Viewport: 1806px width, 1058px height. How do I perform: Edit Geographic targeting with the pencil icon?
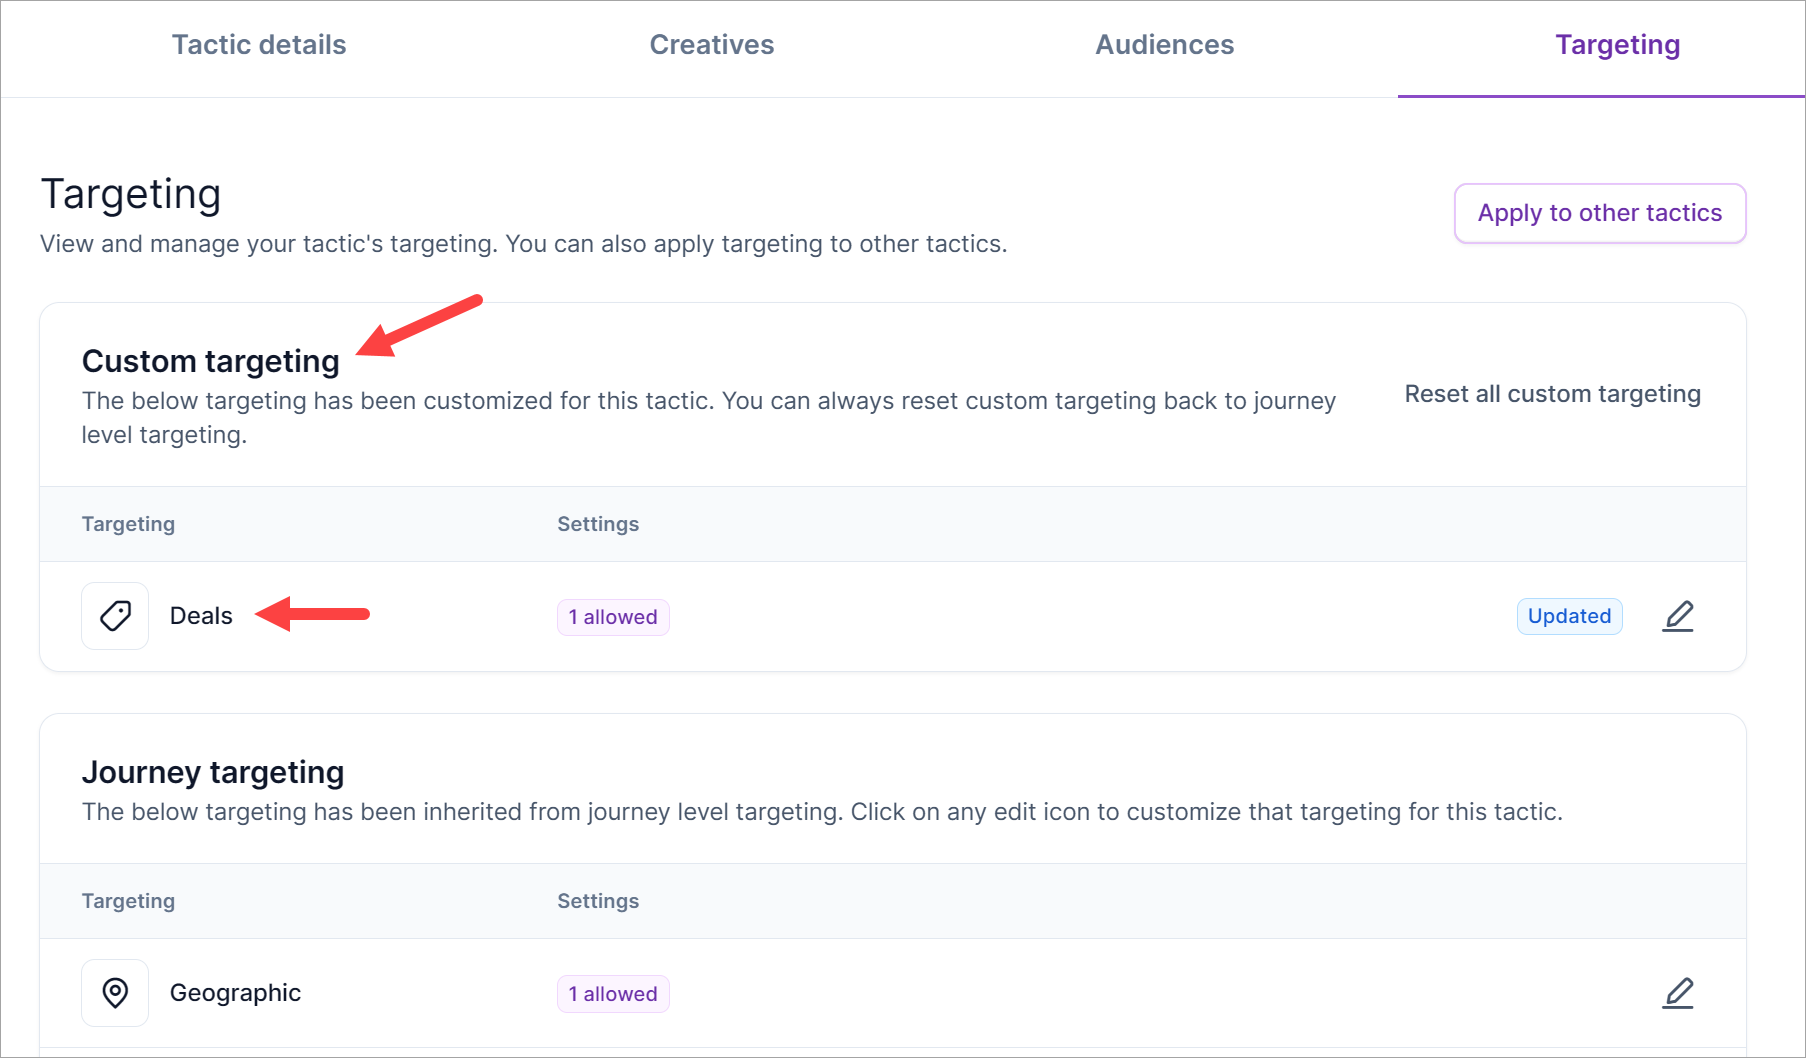[x=1678, y=993]
